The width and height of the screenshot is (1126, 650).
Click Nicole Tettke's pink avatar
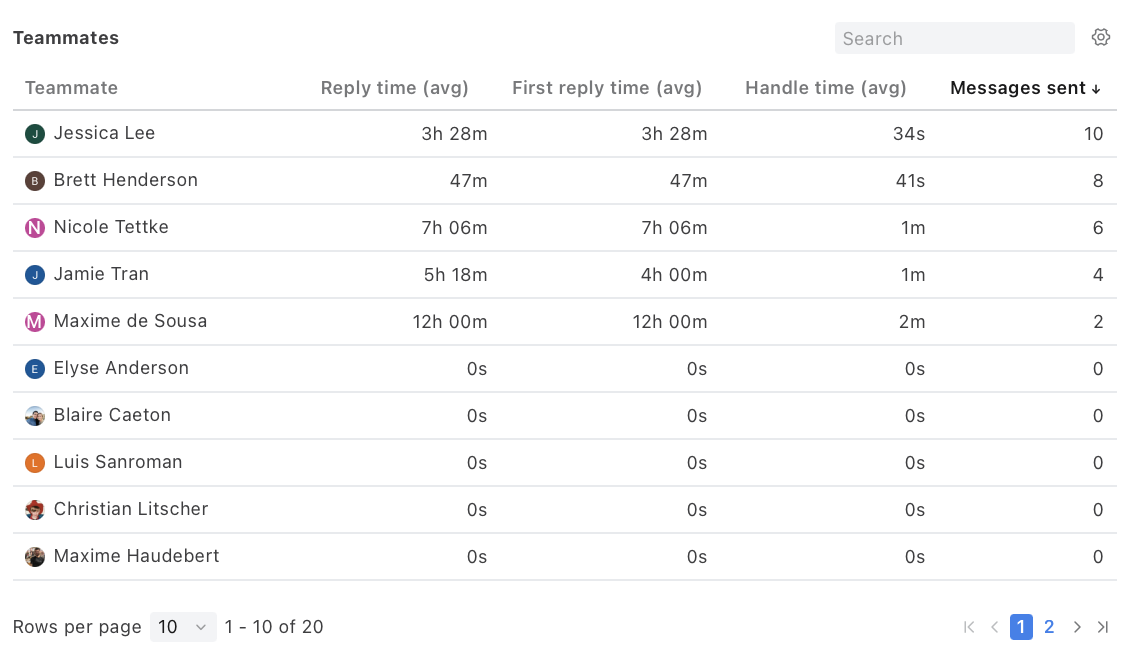[34, 228]
